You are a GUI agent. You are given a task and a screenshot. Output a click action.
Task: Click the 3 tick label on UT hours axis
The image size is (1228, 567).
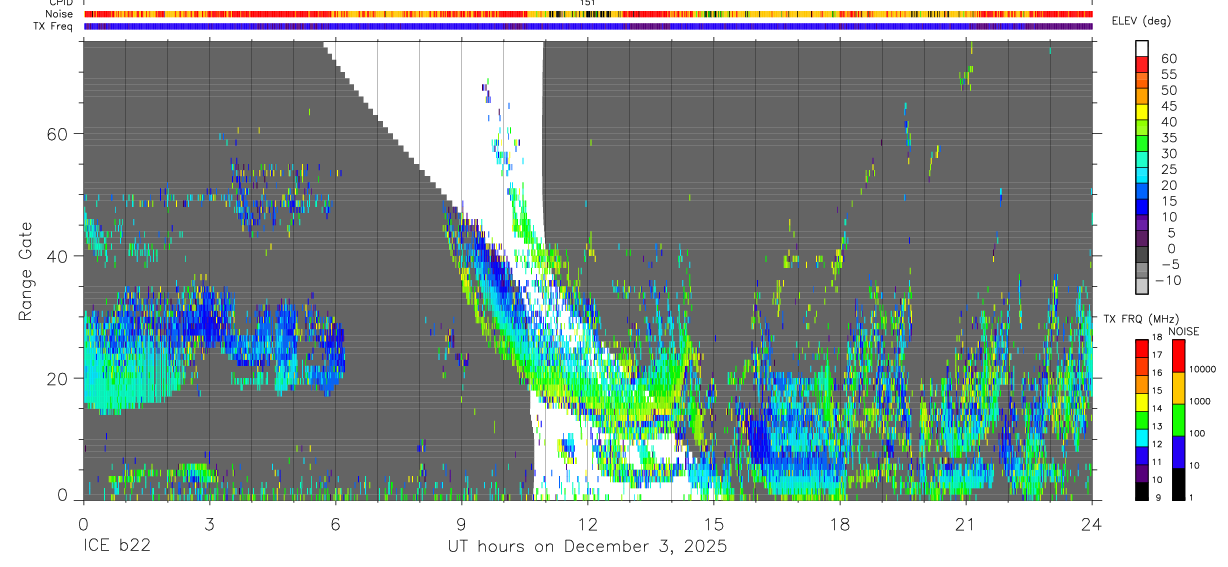pos(209,525)
